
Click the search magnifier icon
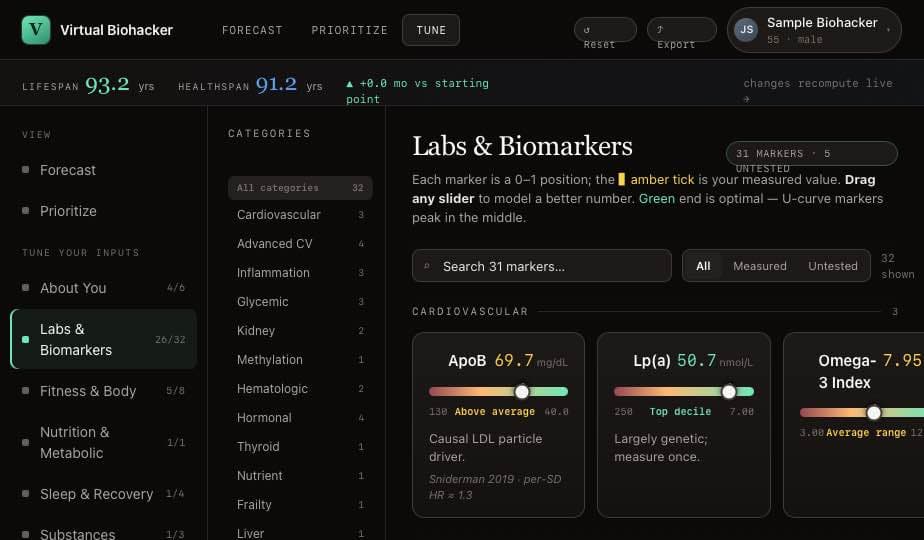coord(427,266)
